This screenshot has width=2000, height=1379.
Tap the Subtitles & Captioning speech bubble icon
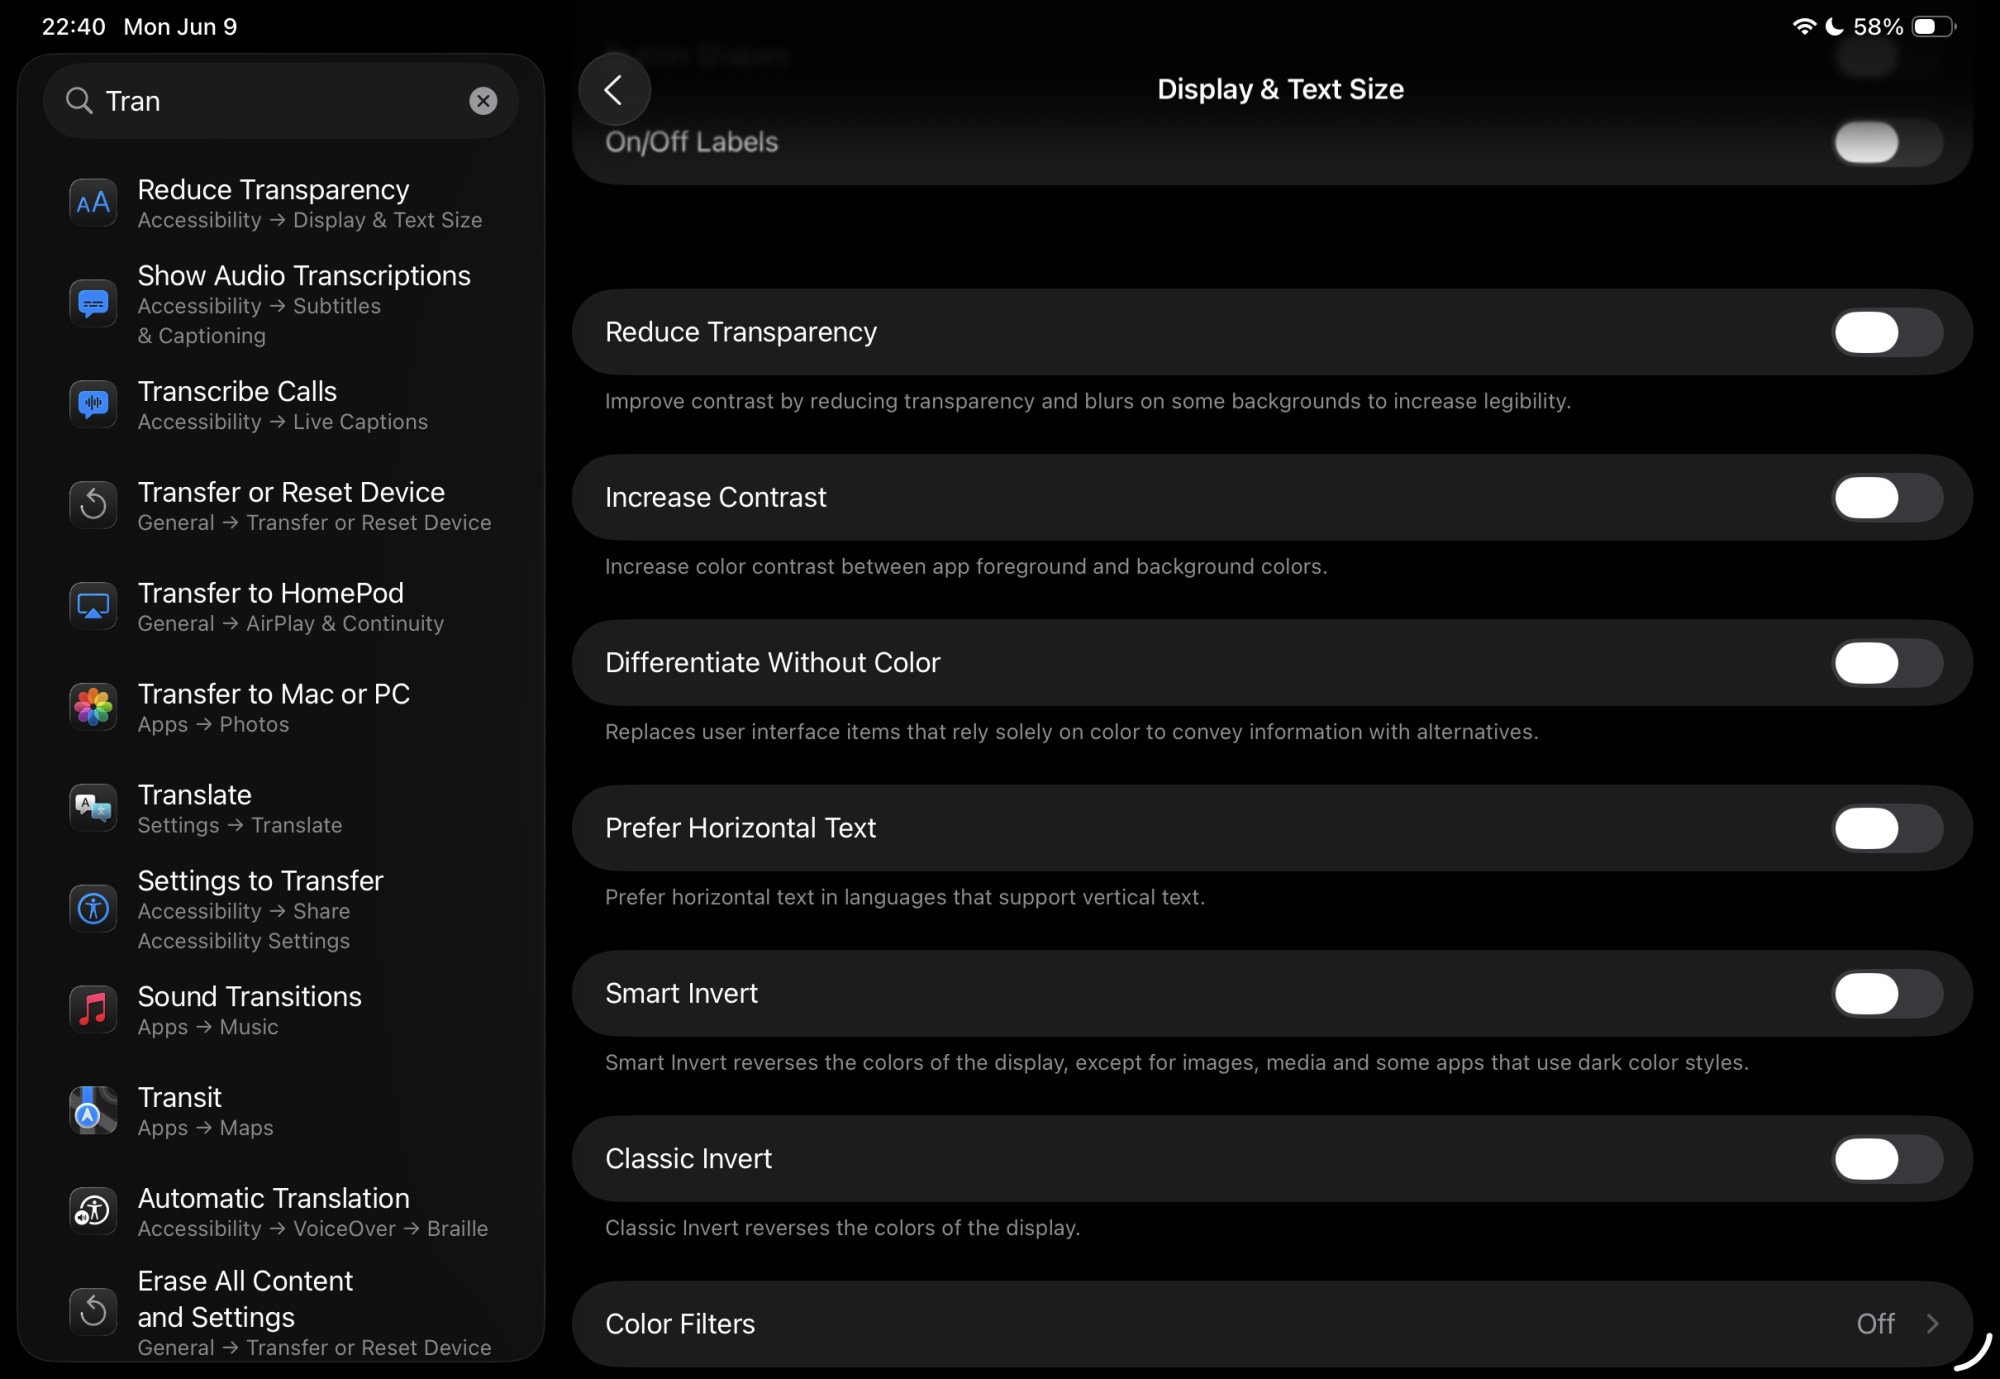(93, 303)
